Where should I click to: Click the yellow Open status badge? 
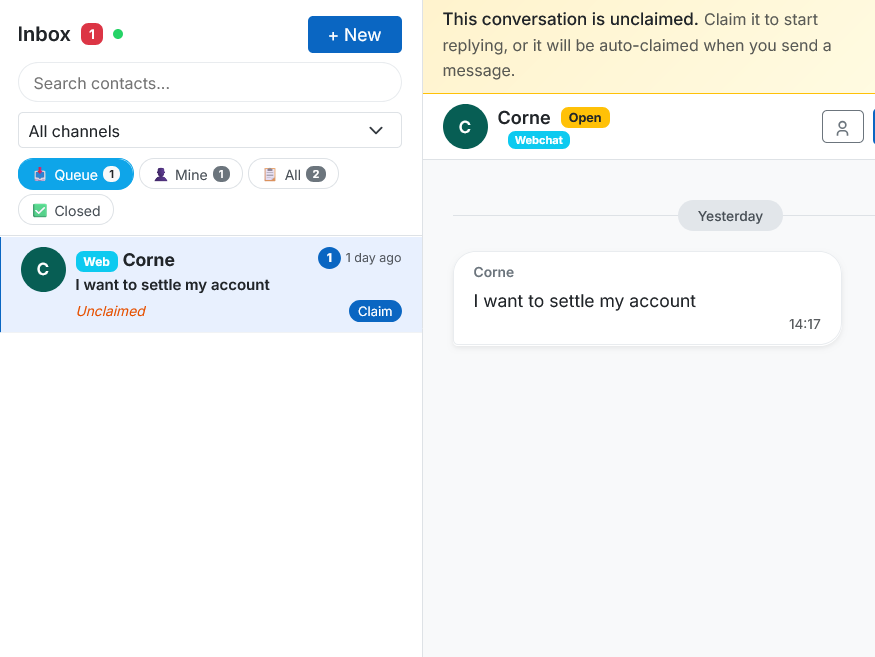[585, 117]
